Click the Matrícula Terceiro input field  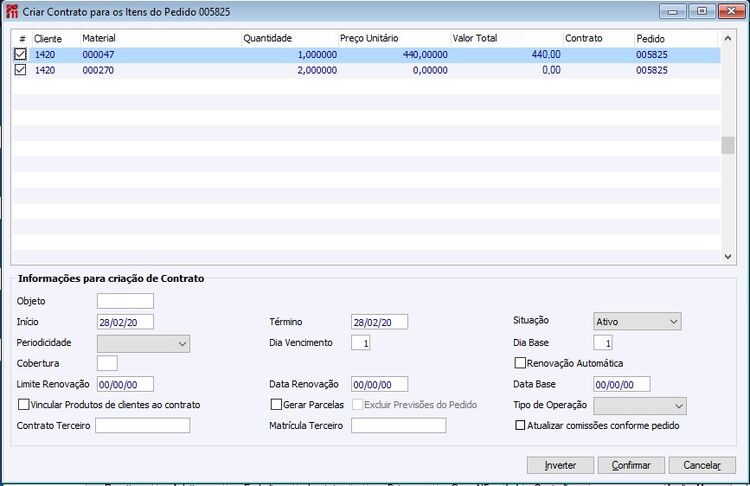coord(398,425)
